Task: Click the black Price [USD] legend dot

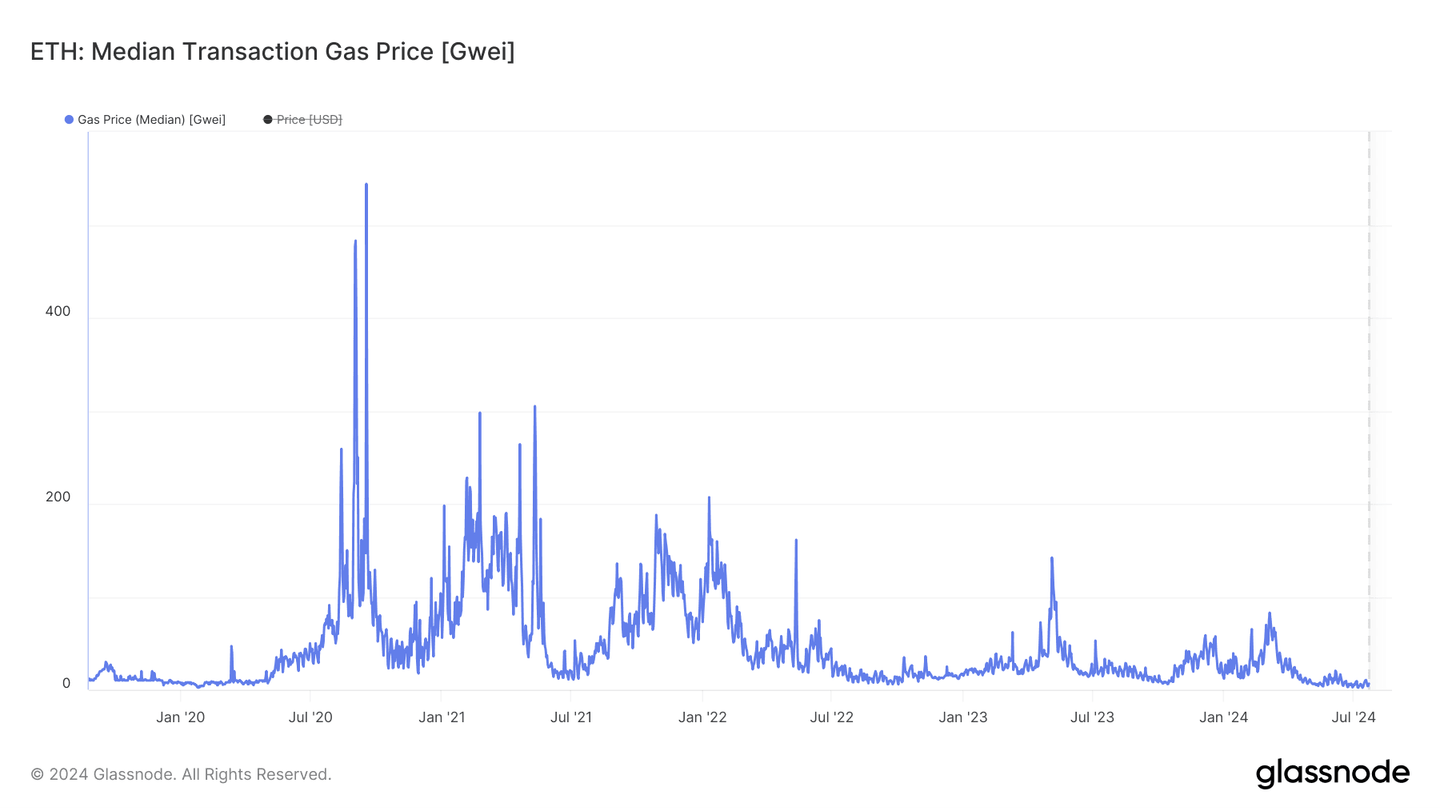Action: (268, 120)
